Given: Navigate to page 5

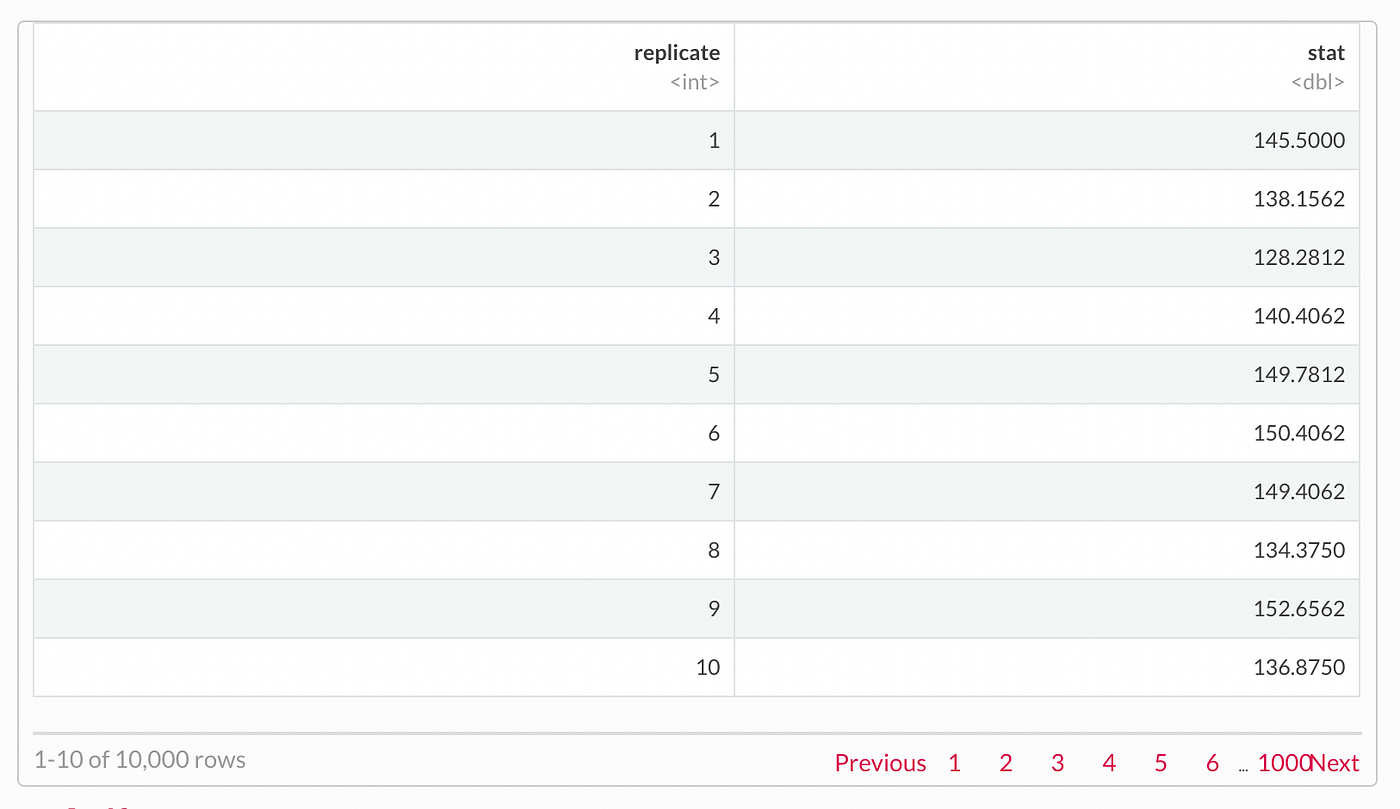Looking at the screenshot, I should 1160,762.
